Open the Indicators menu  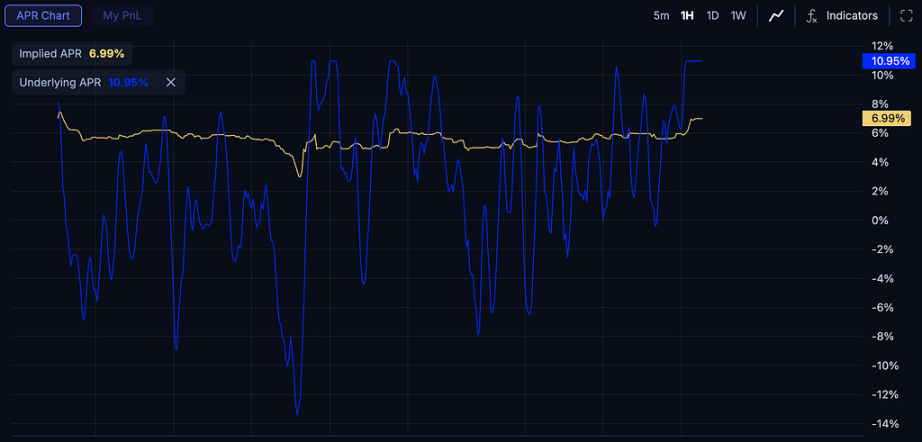851,15
